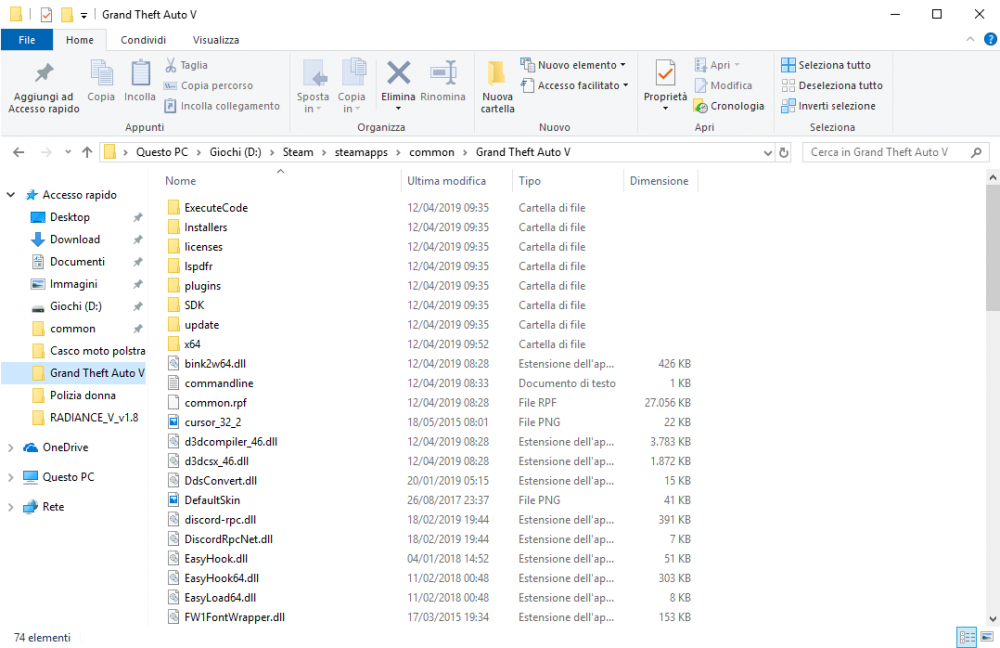The height and width of the screenshot is (648, 1000).
Task: Switch to large icons view in status bar
Action: [x=987, y=637]
